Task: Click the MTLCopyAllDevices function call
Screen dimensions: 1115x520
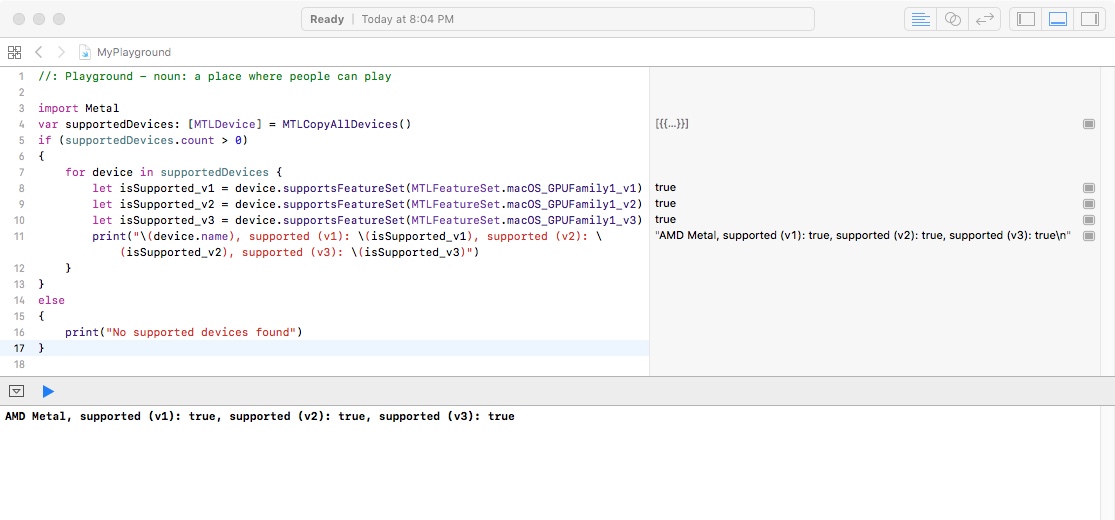Action: 347,124
